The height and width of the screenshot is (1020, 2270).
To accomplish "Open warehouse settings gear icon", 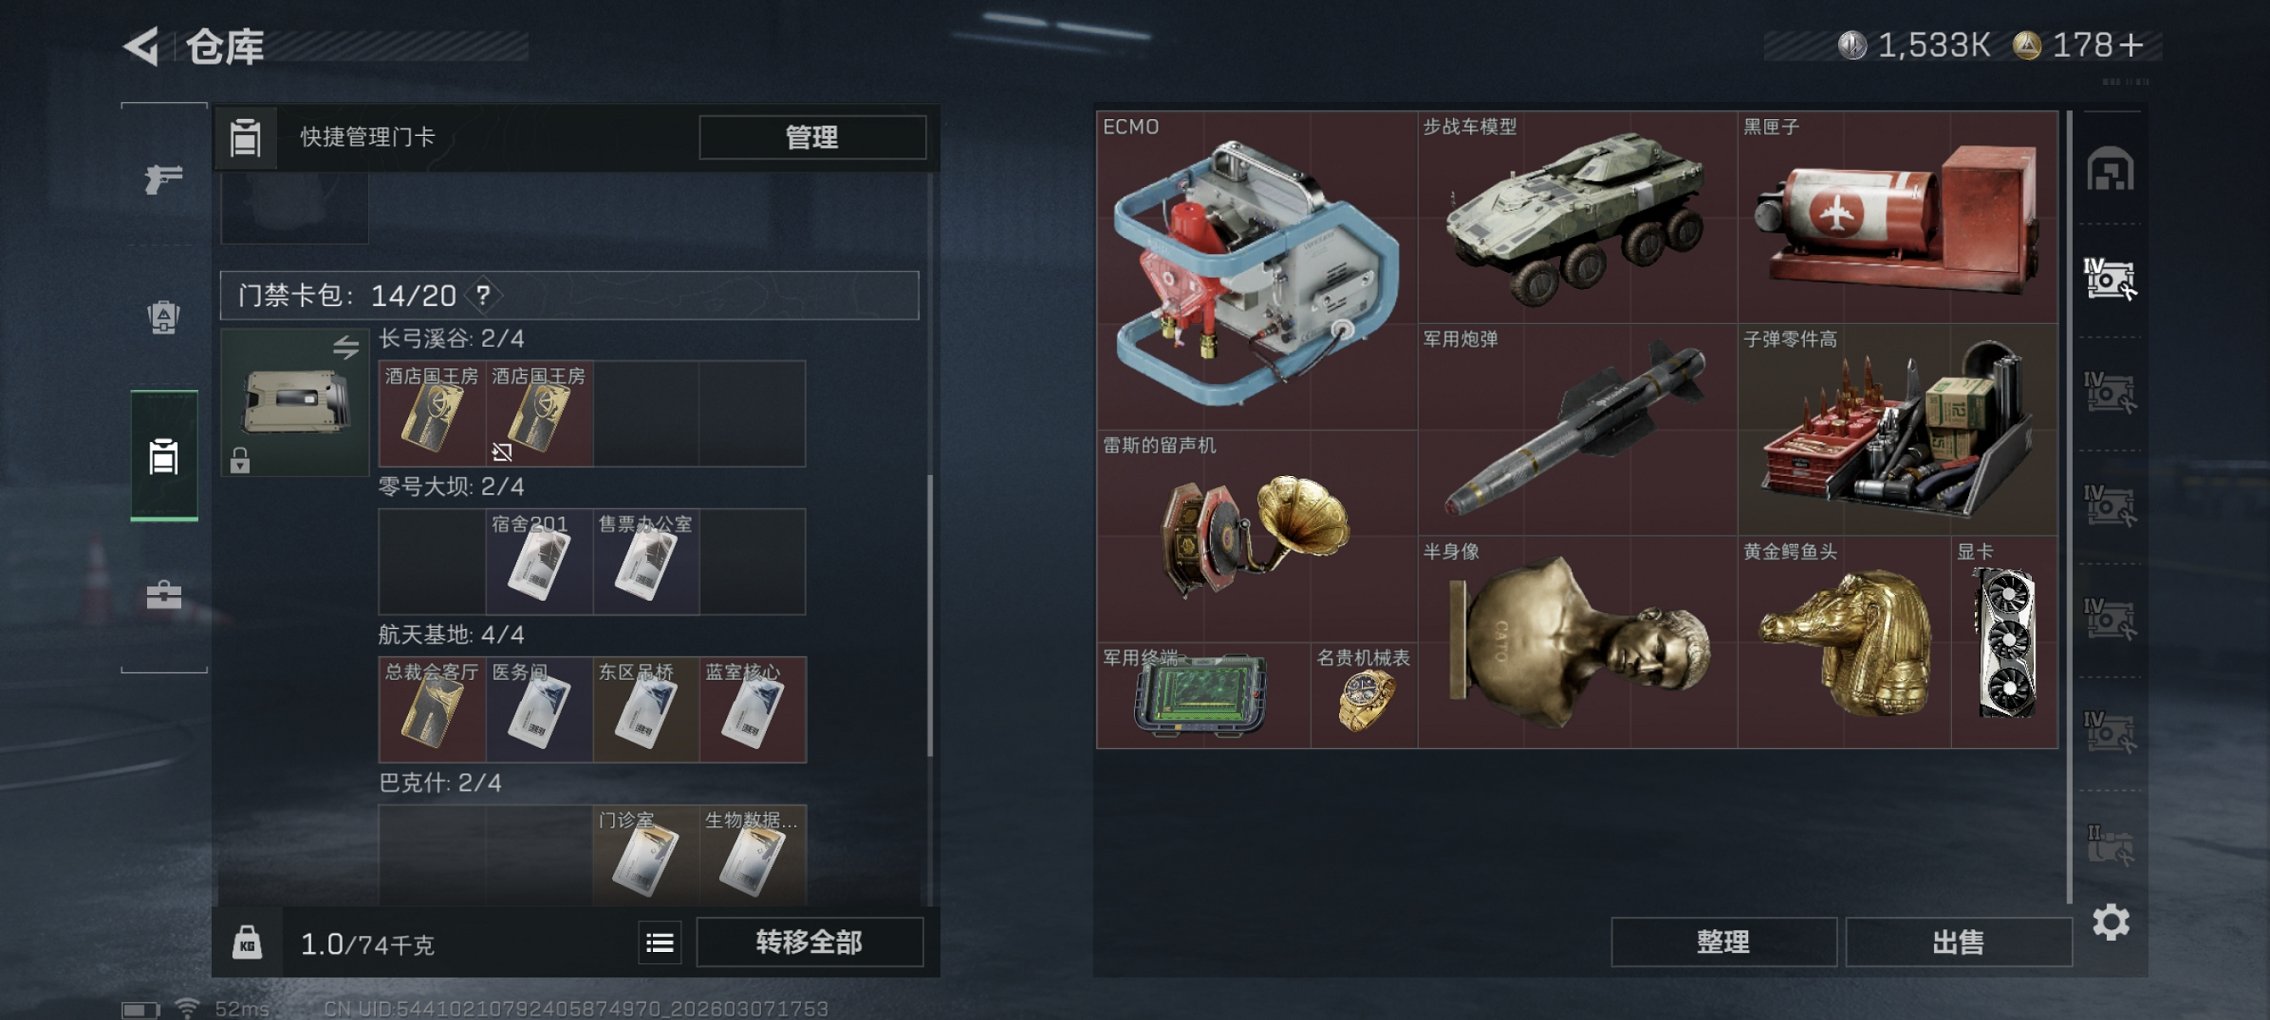I will pyautogui.click(x=2110, y=922).
